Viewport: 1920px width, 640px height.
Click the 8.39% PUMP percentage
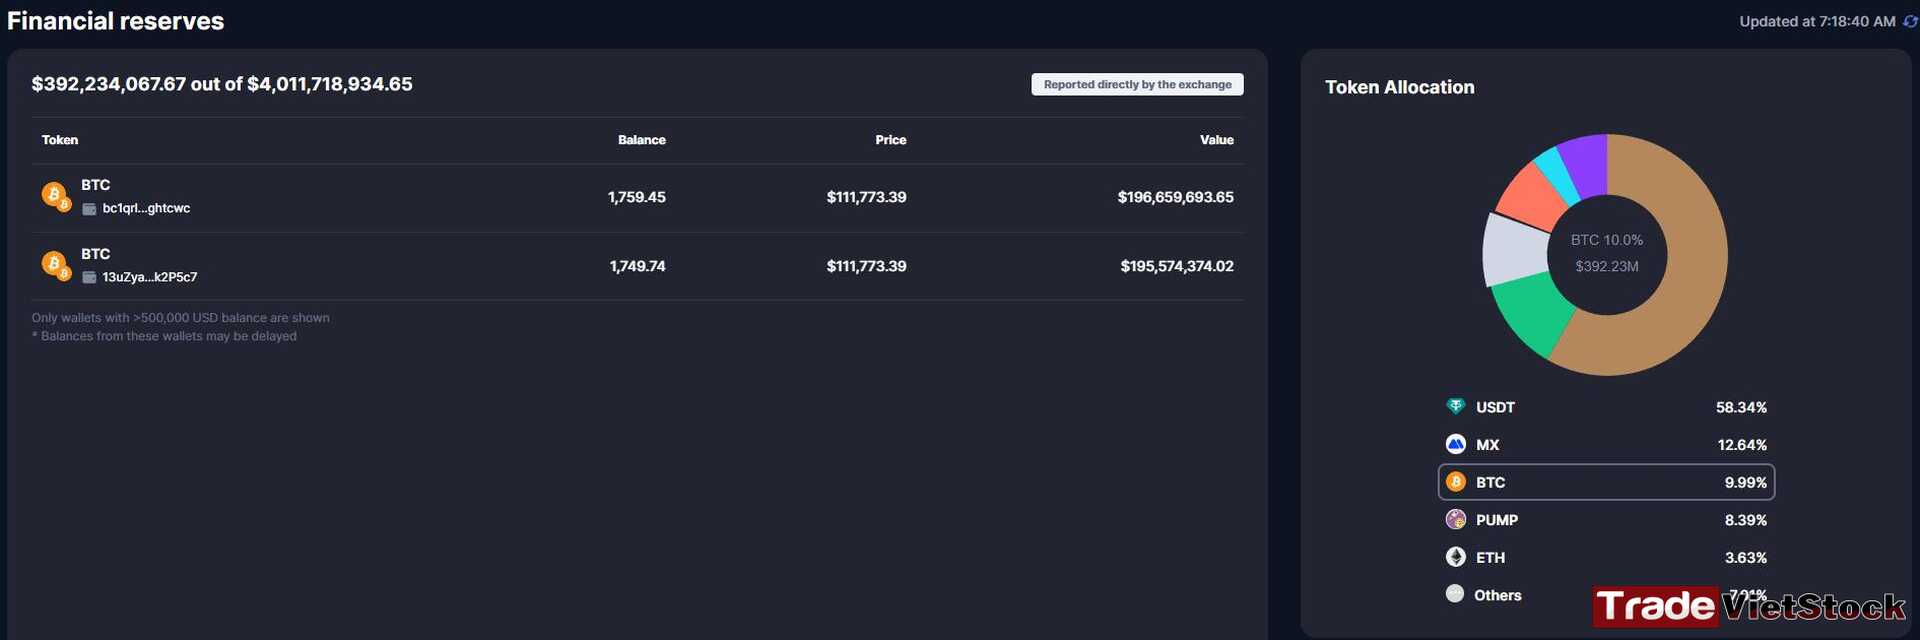(x=1745, y=520)
